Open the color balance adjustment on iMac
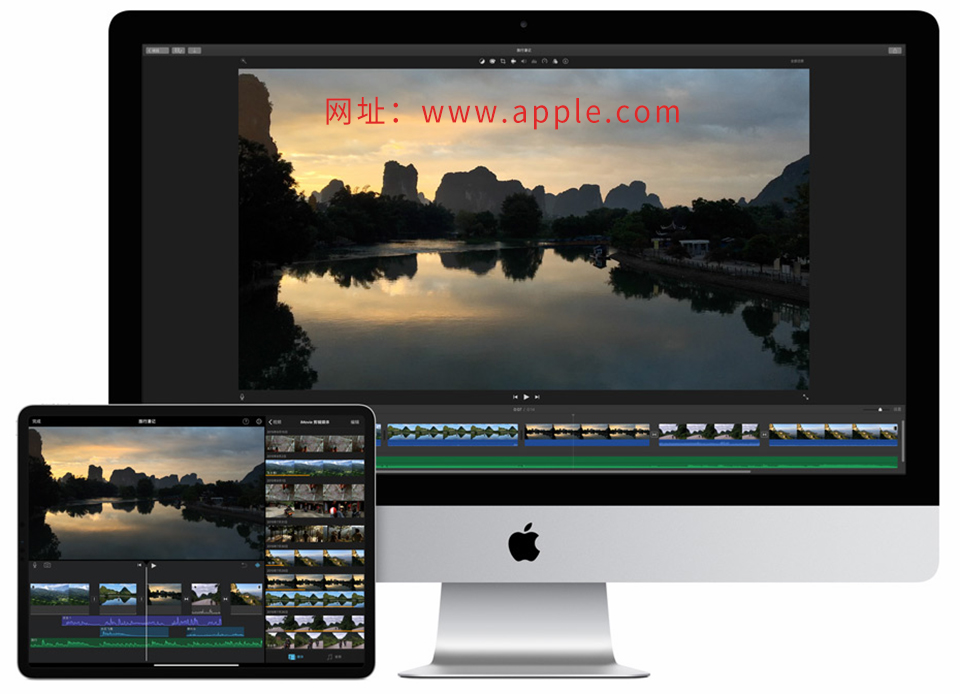960x694 pixels. 482,61
